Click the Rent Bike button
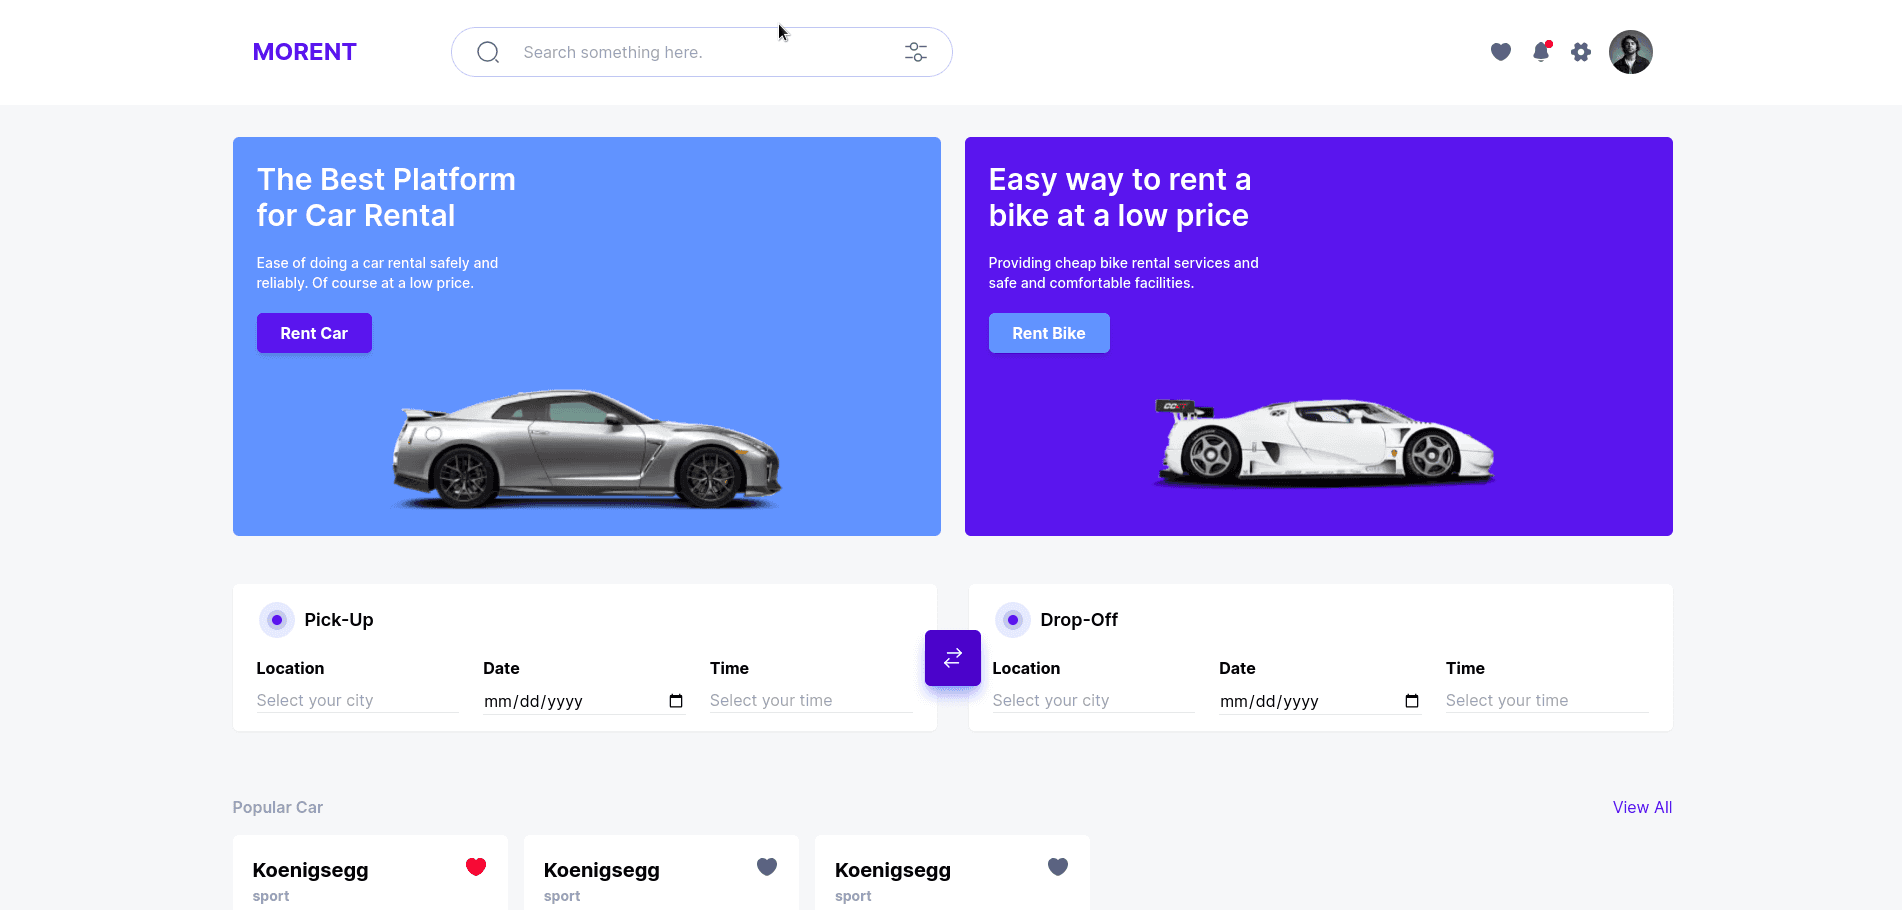This screenshot has height=910, width=1902. tap(1049, 333)
